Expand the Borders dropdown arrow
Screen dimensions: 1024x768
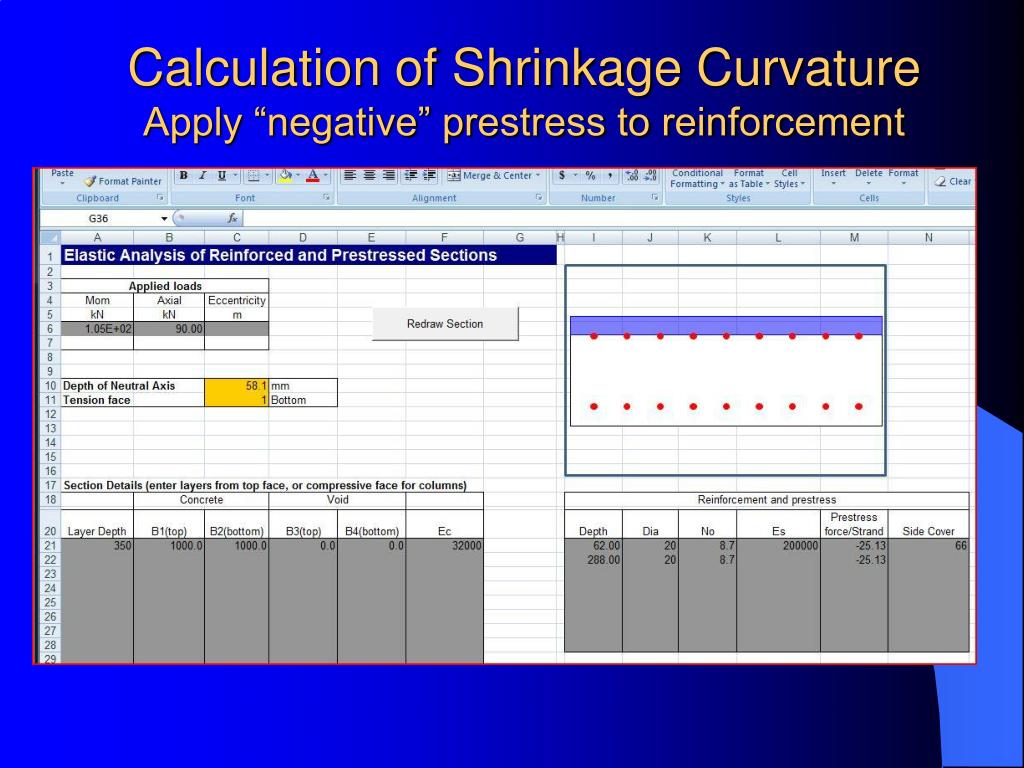tap(265, 175)
